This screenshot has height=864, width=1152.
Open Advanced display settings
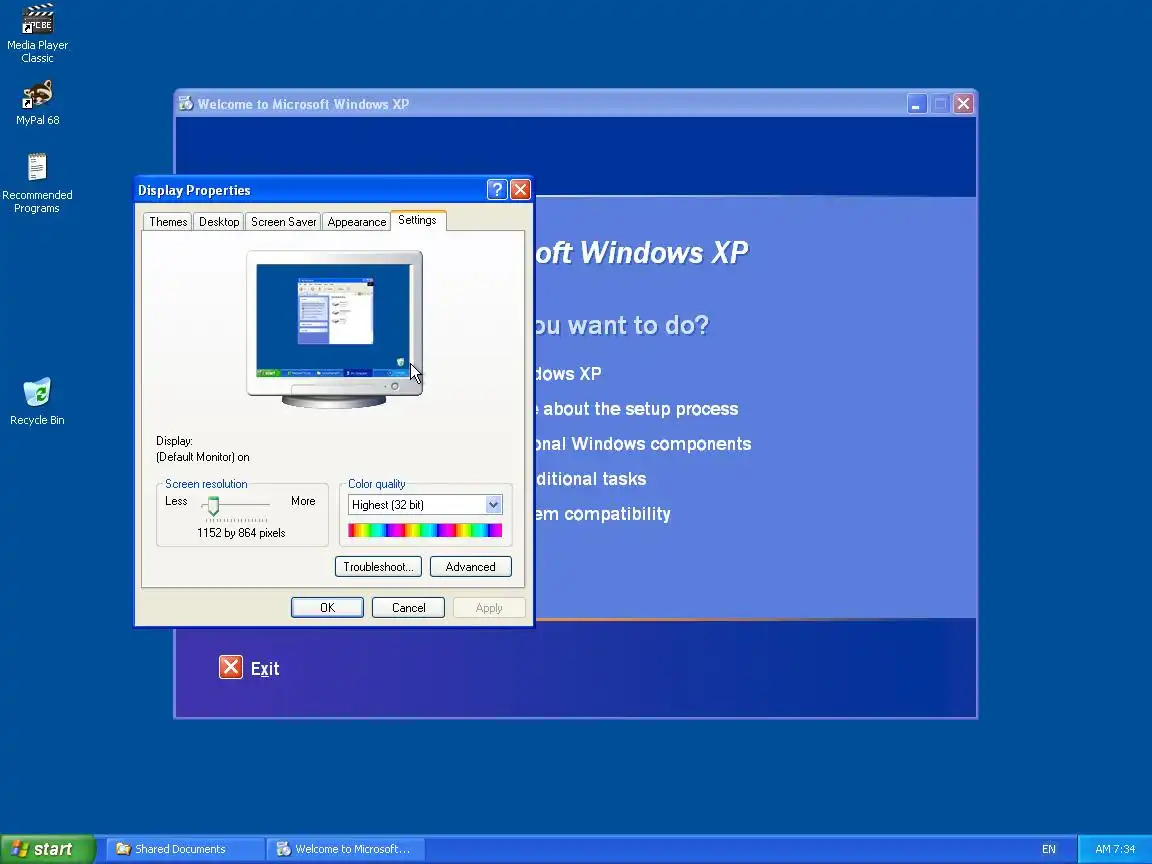coord(470,566)
